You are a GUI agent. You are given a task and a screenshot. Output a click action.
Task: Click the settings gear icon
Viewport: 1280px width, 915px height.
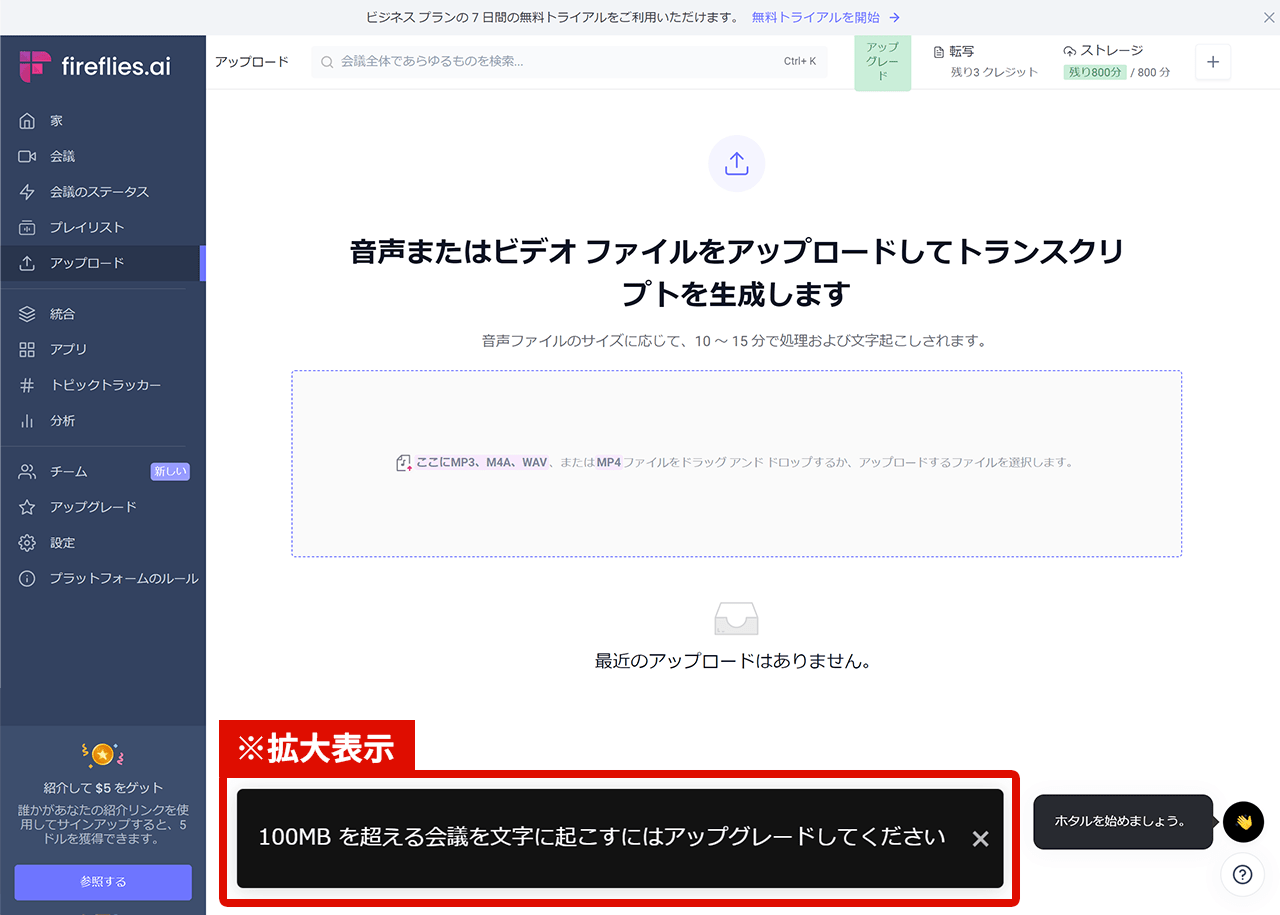pos(27,543)
